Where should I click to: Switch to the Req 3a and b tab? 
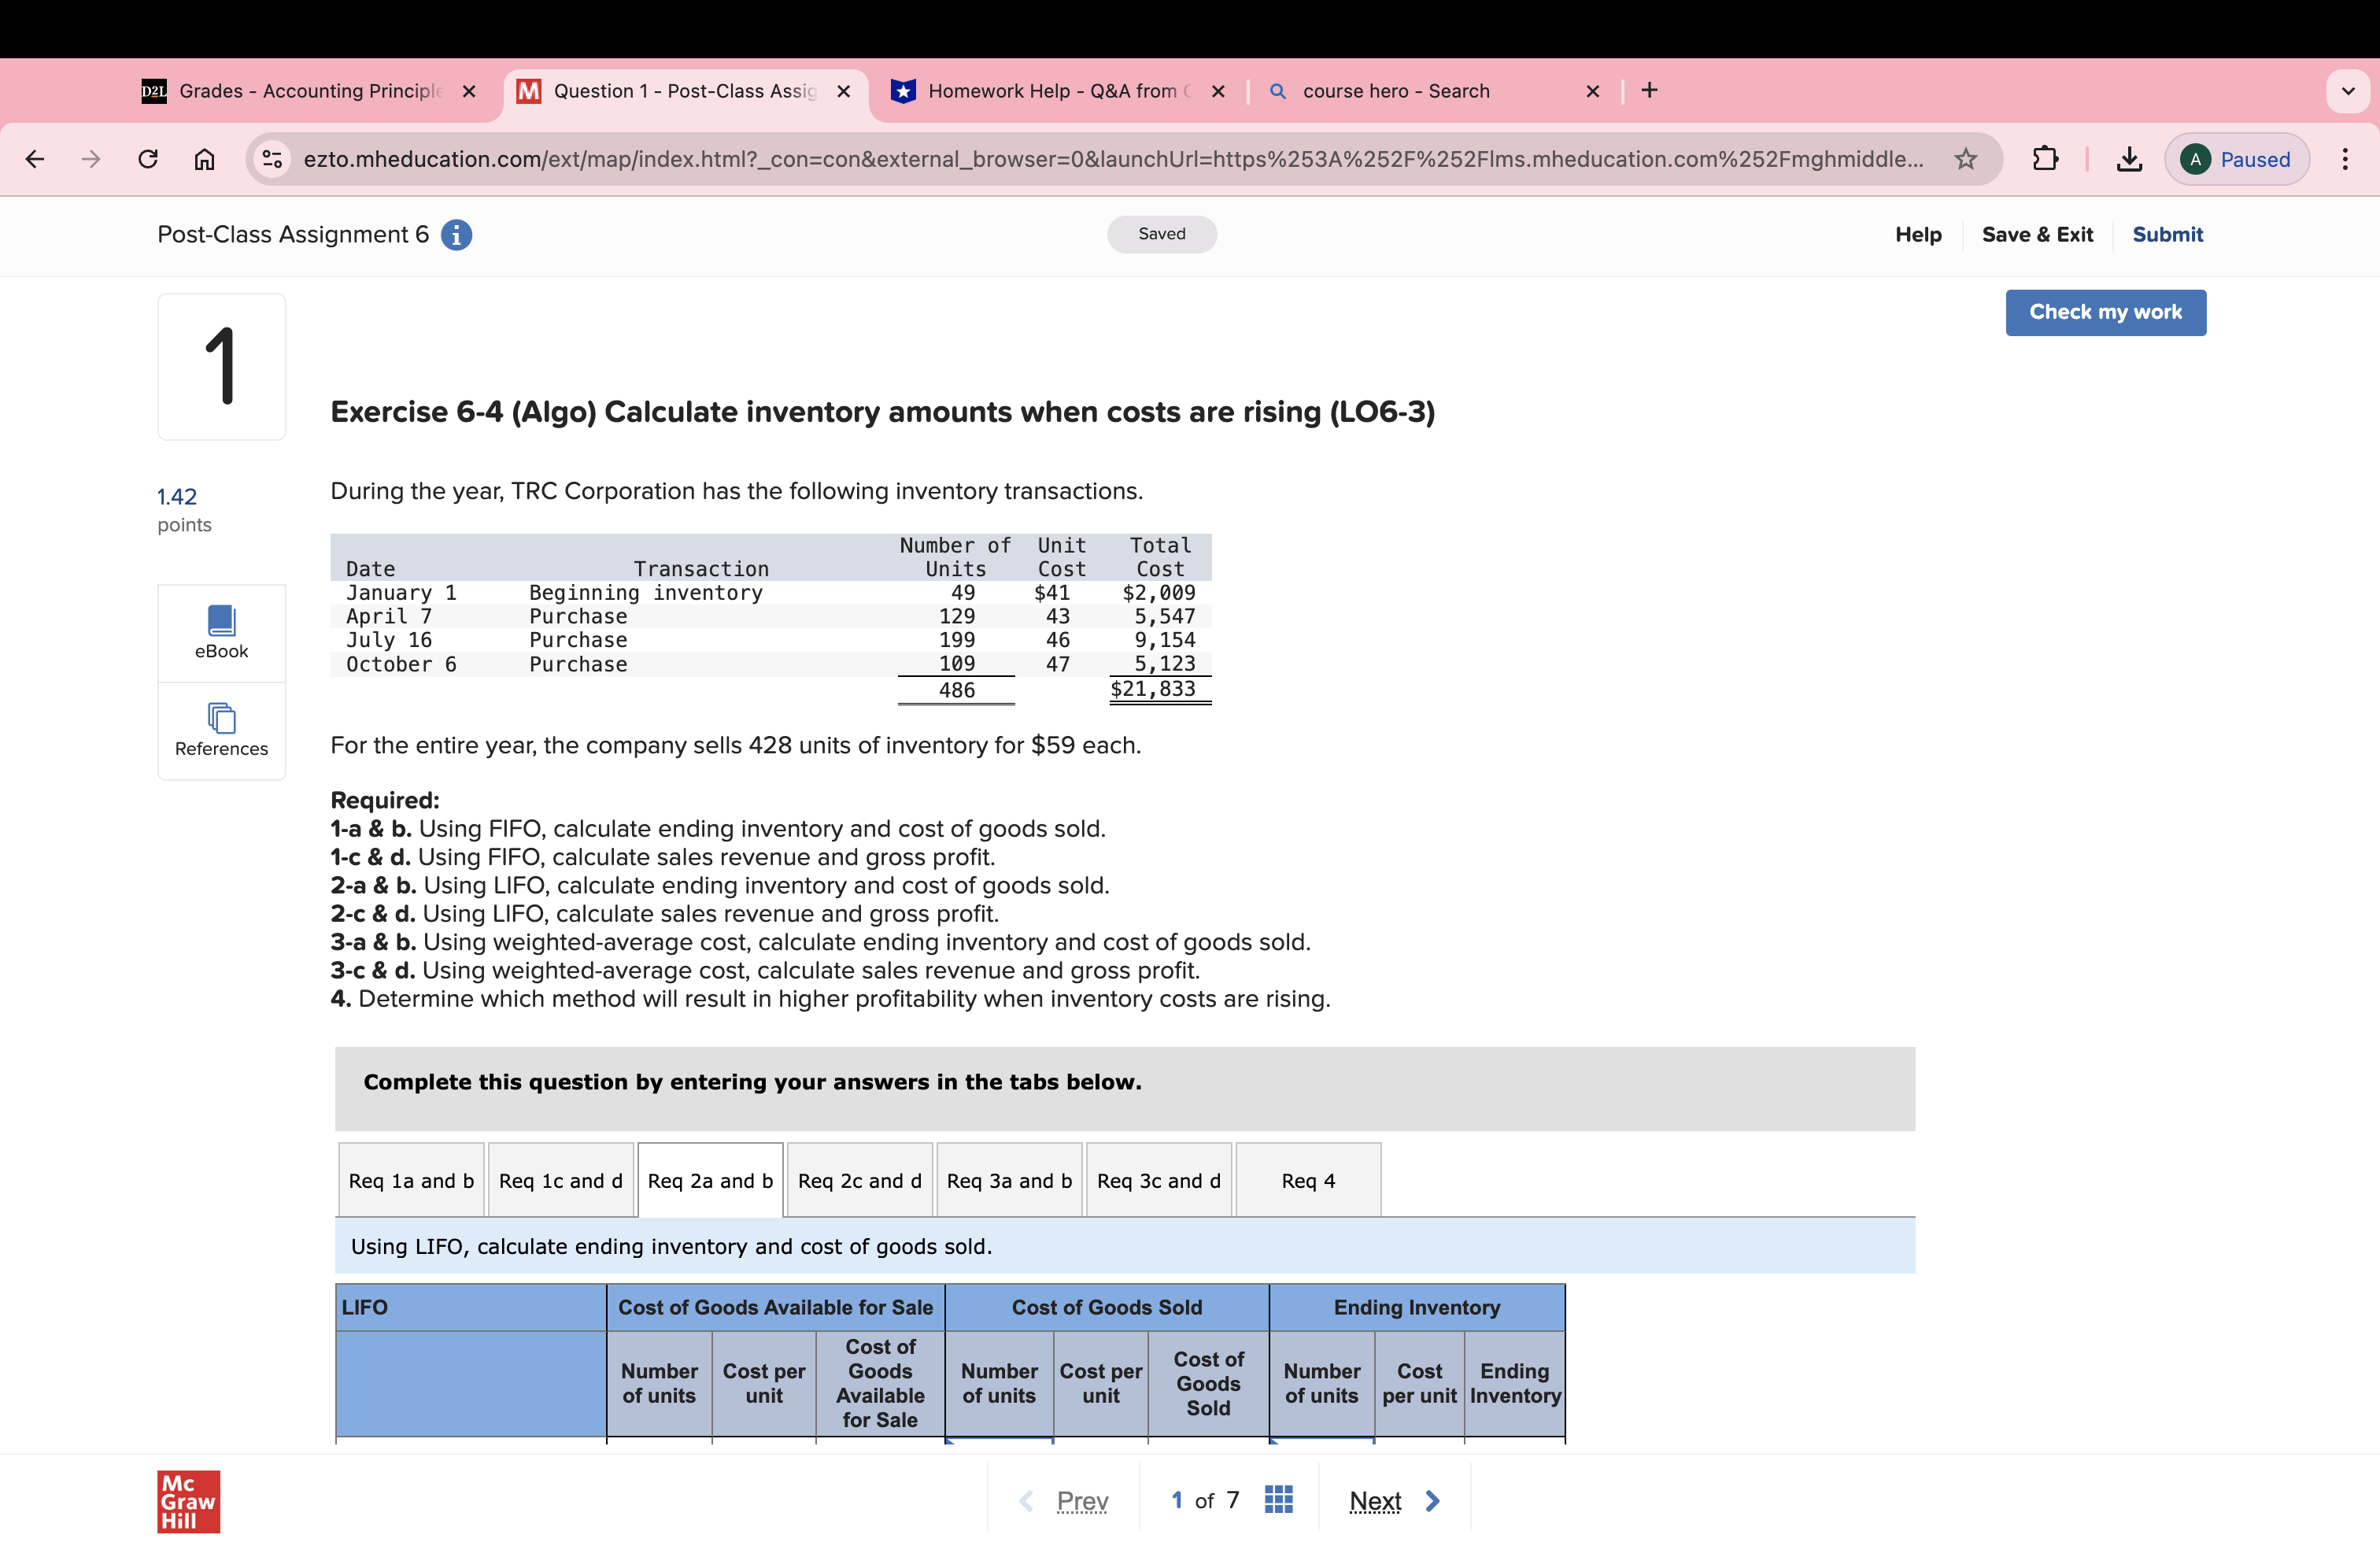coord(1009,1180)
